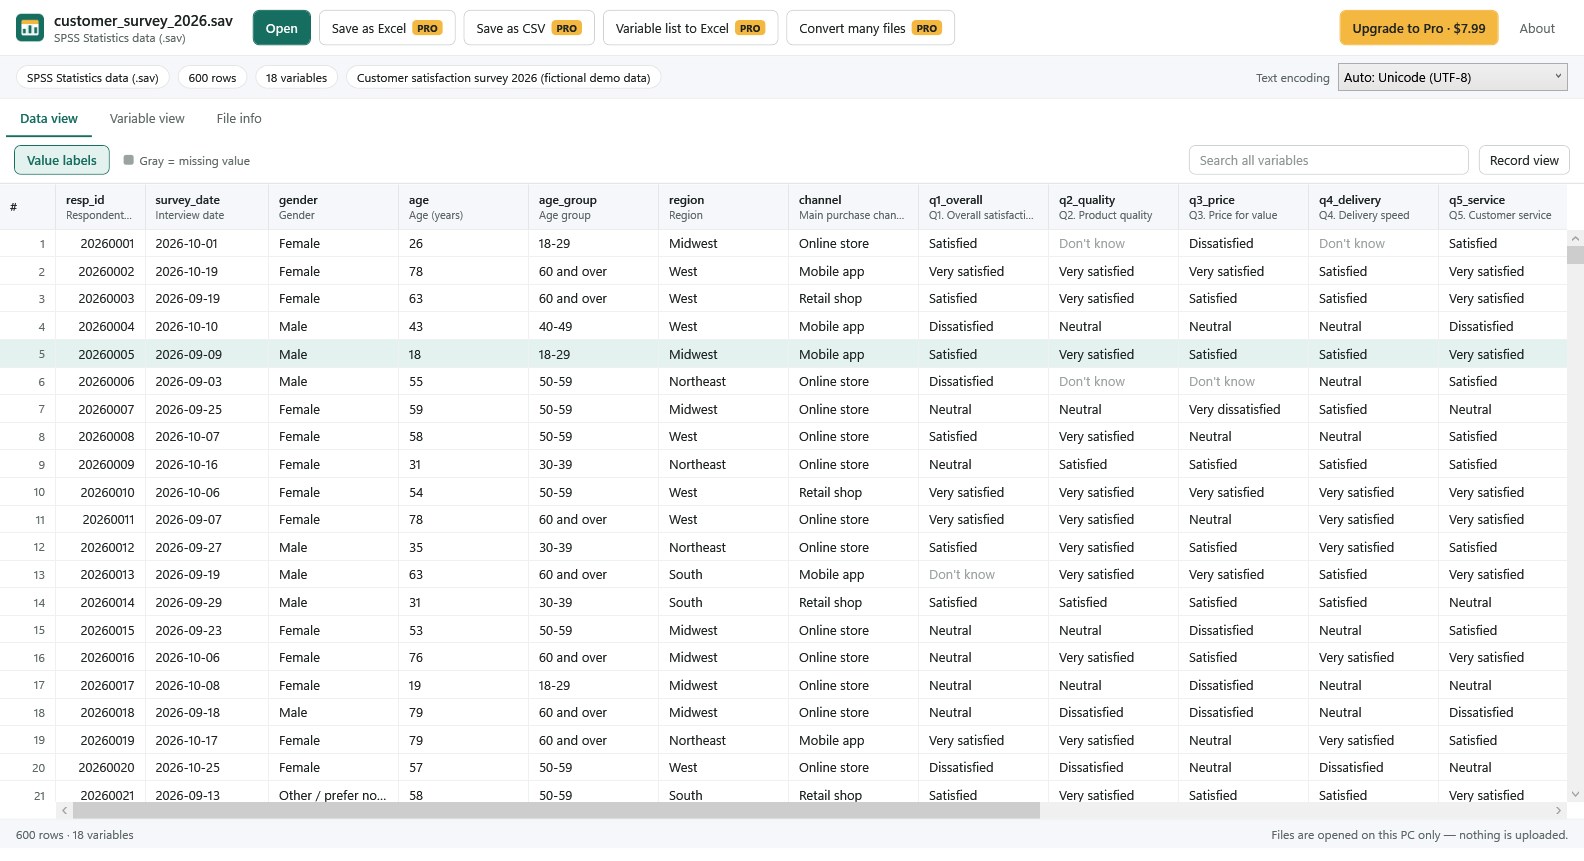Image resolution: width=1584 pixels, height=861 pixels.
Task: Click Upgrade to Pro button
Action: tap(1418, 28)
